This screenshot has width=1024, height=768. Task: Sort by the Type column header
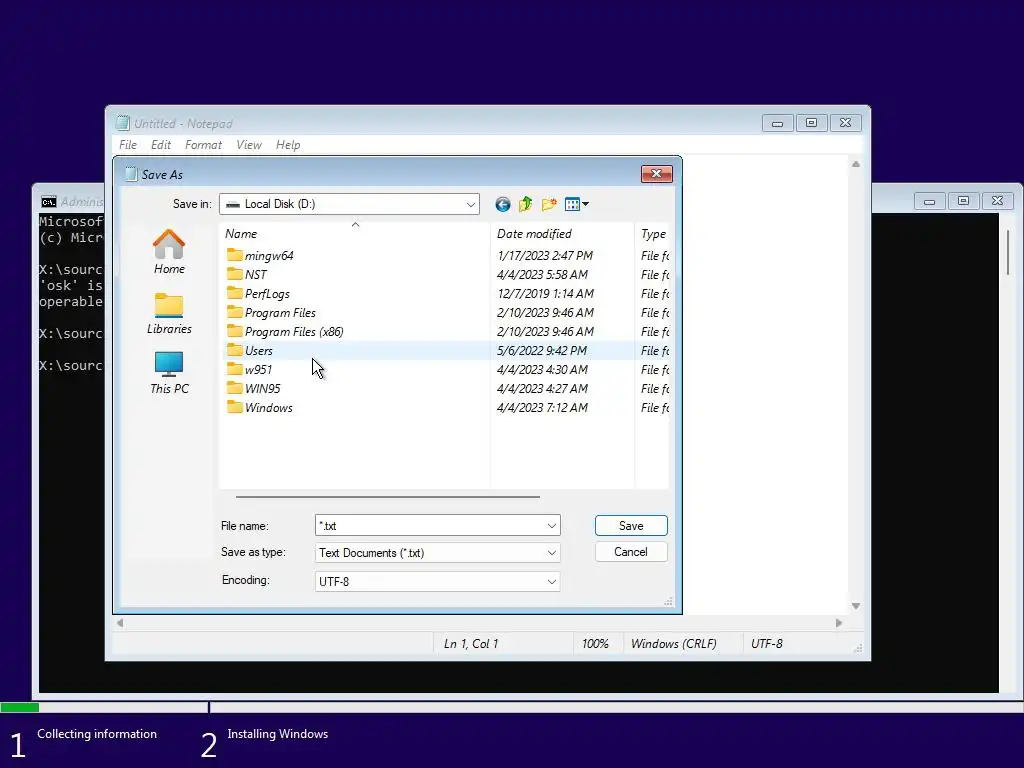click(x=652, y=234)
